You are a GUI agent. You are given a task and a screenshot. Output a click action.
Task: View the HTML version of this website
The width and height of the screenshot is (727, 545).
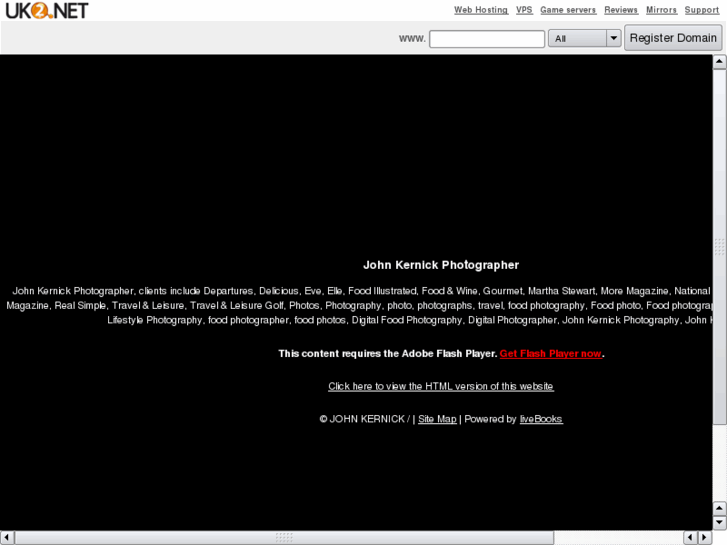(x=440, y=386)
